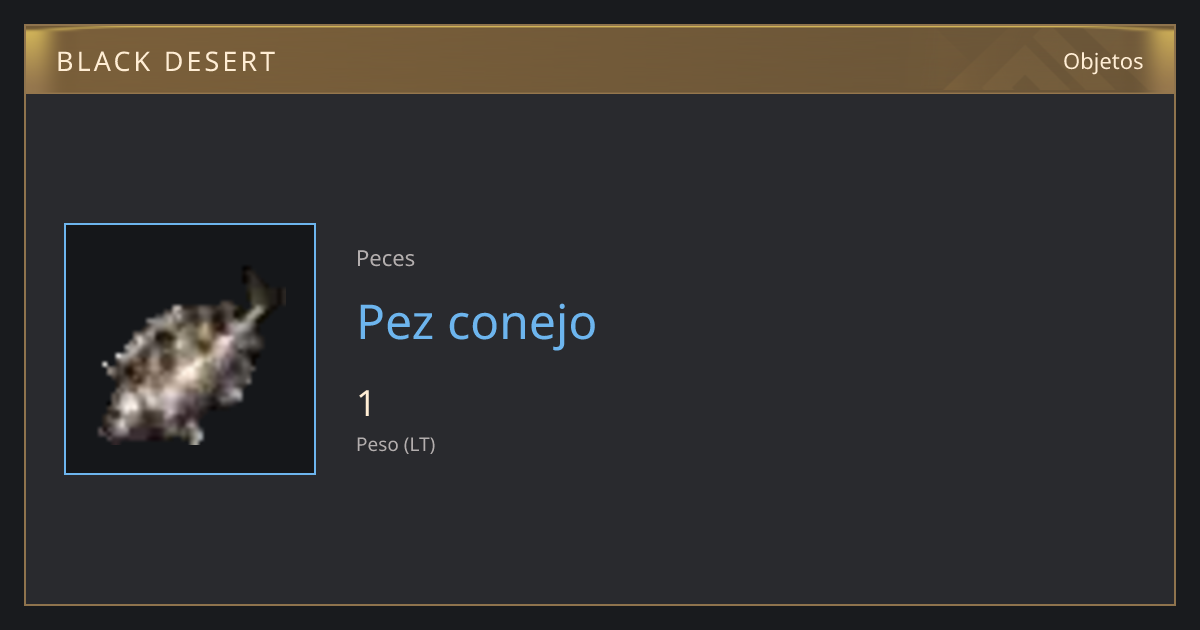The height and width of the screenshot is (630, 1200).
Task: Open the BLACK DESERT header title
Action: coord(166,62)
